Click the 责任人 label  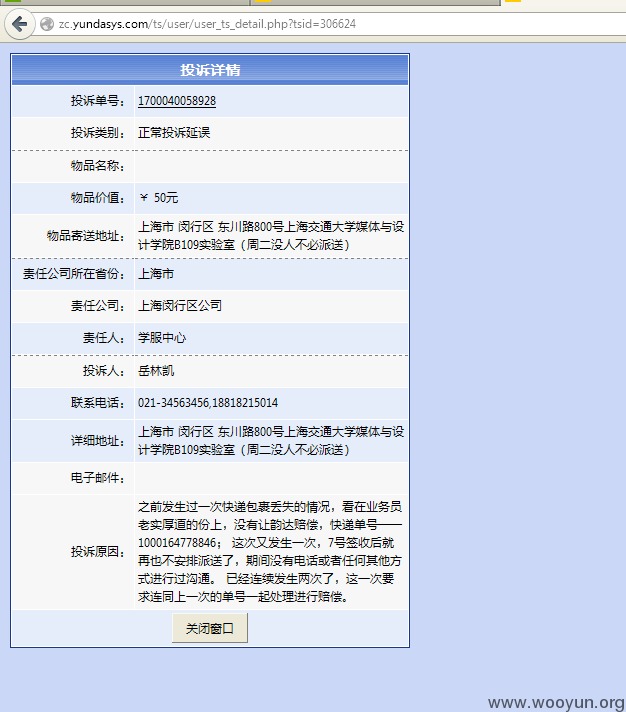click(x=103, y=338)
